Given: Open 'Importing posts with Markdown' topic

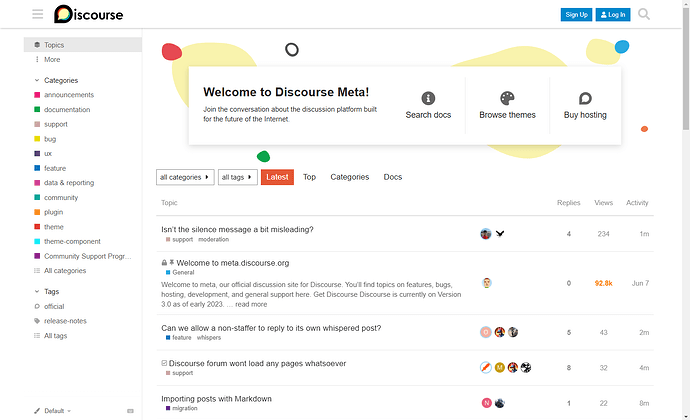Looking at the screenshot, I should 217,399.
